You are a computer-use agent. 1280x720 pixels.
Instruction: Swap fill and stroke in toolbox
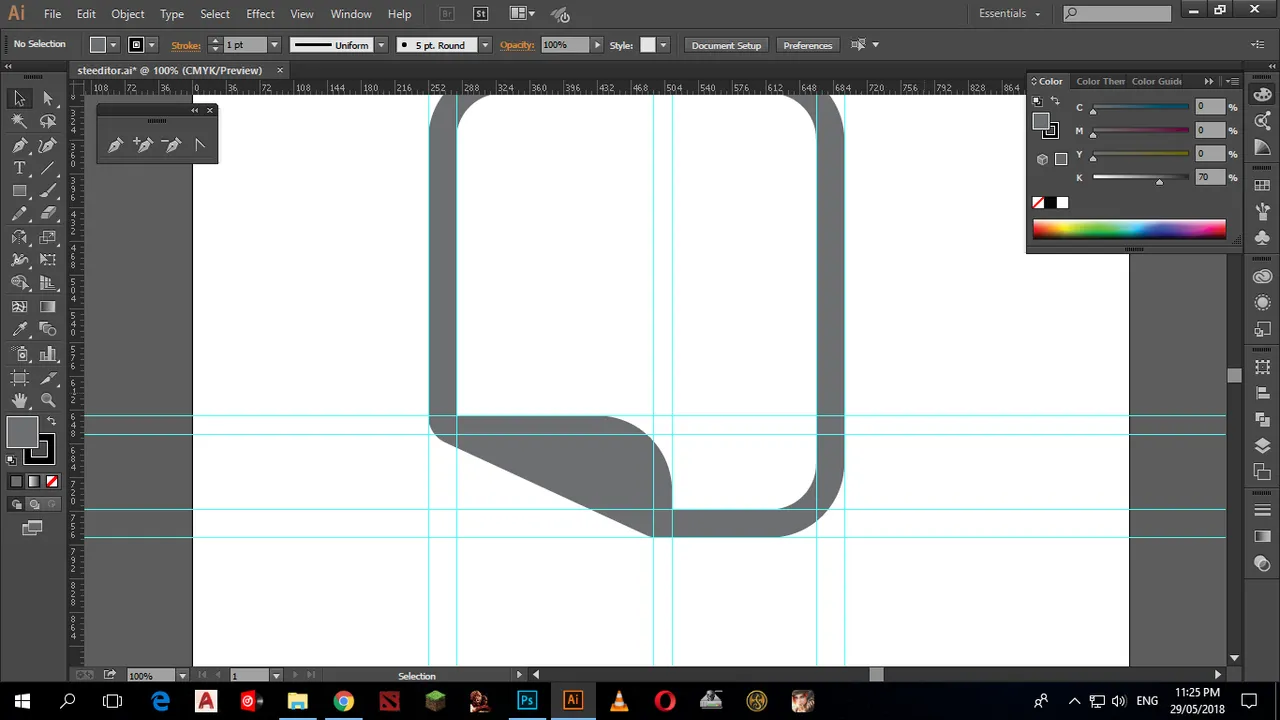(52, 421)
